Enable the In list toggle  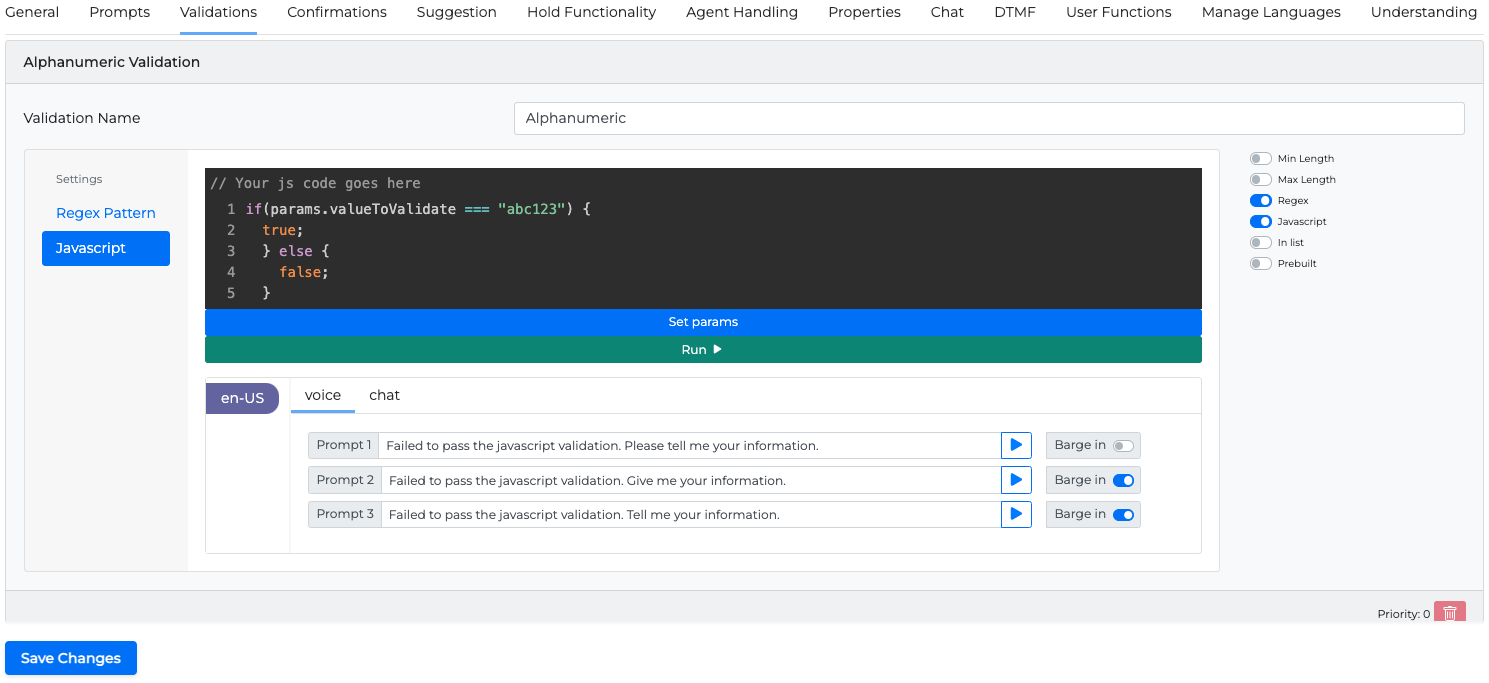coord(1260,243)
